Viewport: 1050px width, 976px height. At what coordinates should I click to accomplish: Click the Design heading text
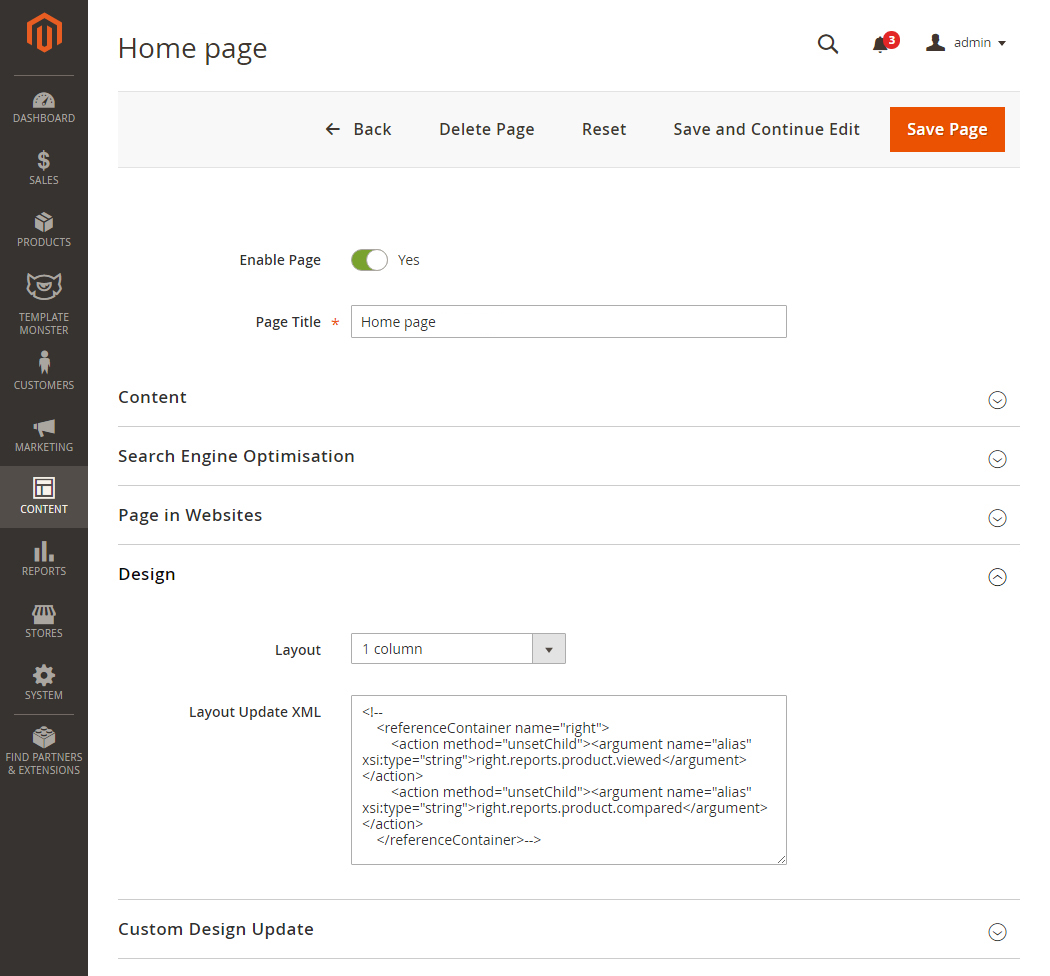point(147,574)
